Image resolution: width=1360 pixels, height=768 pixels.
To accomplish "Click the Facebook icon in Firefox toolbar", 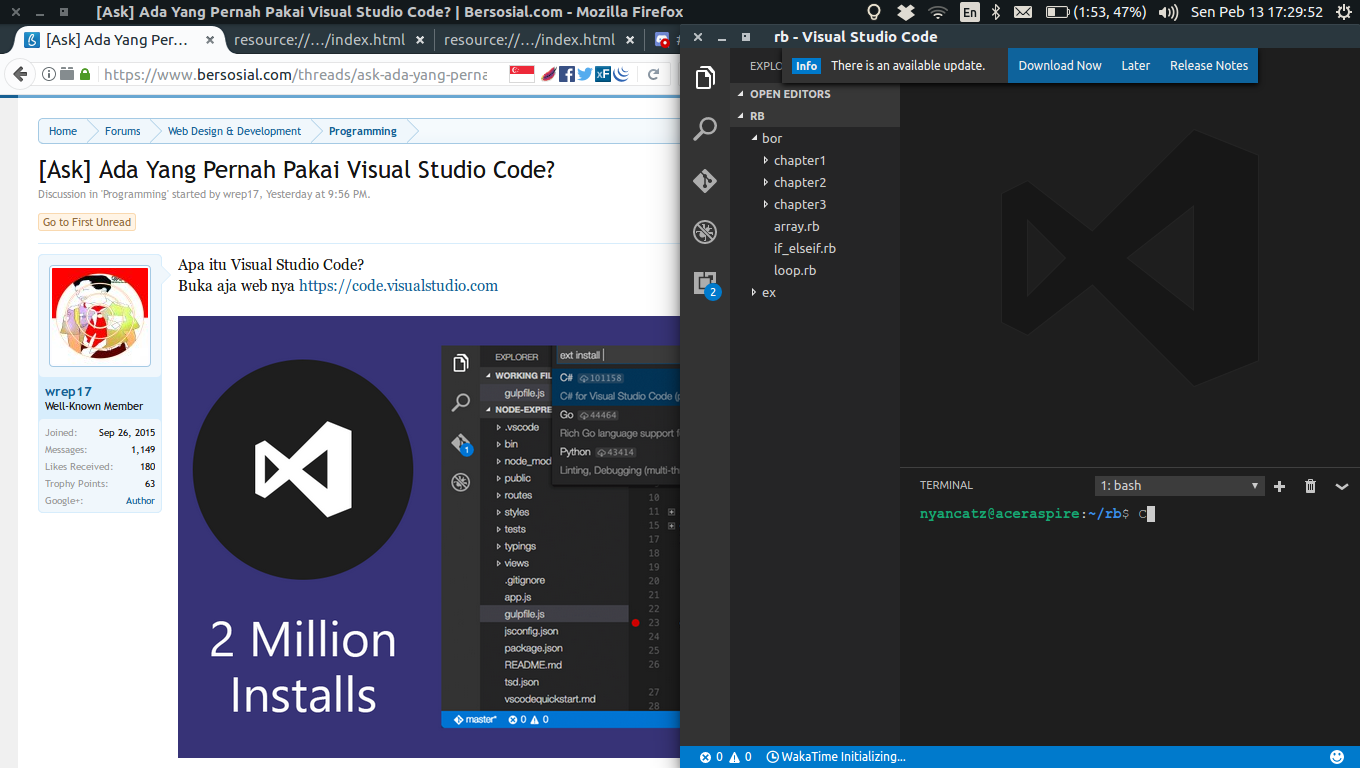I will [x=567, y=75].
